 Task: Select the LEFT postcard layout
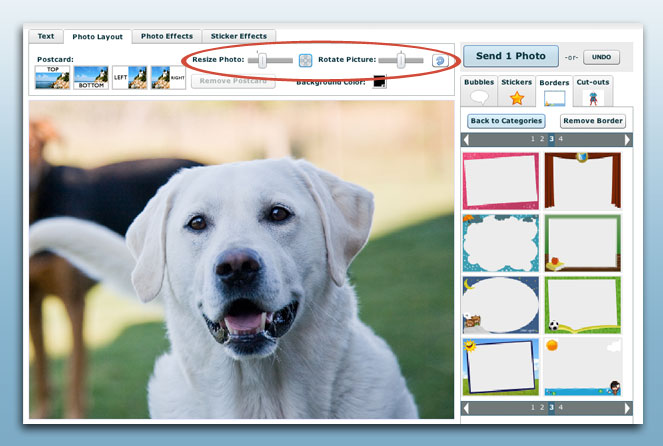tap(130, 77)
